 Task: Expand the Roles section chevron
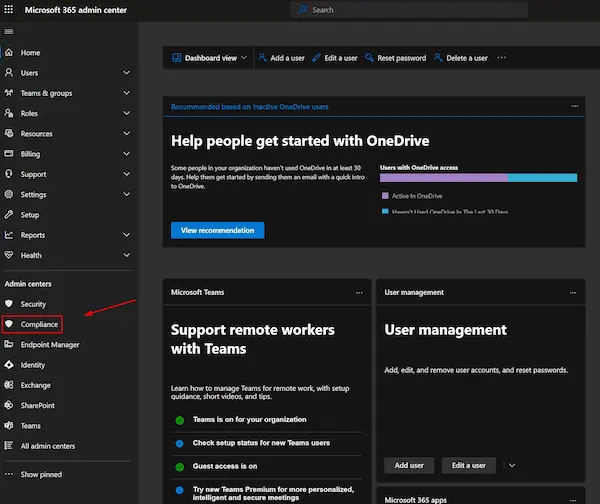(126, 113)
